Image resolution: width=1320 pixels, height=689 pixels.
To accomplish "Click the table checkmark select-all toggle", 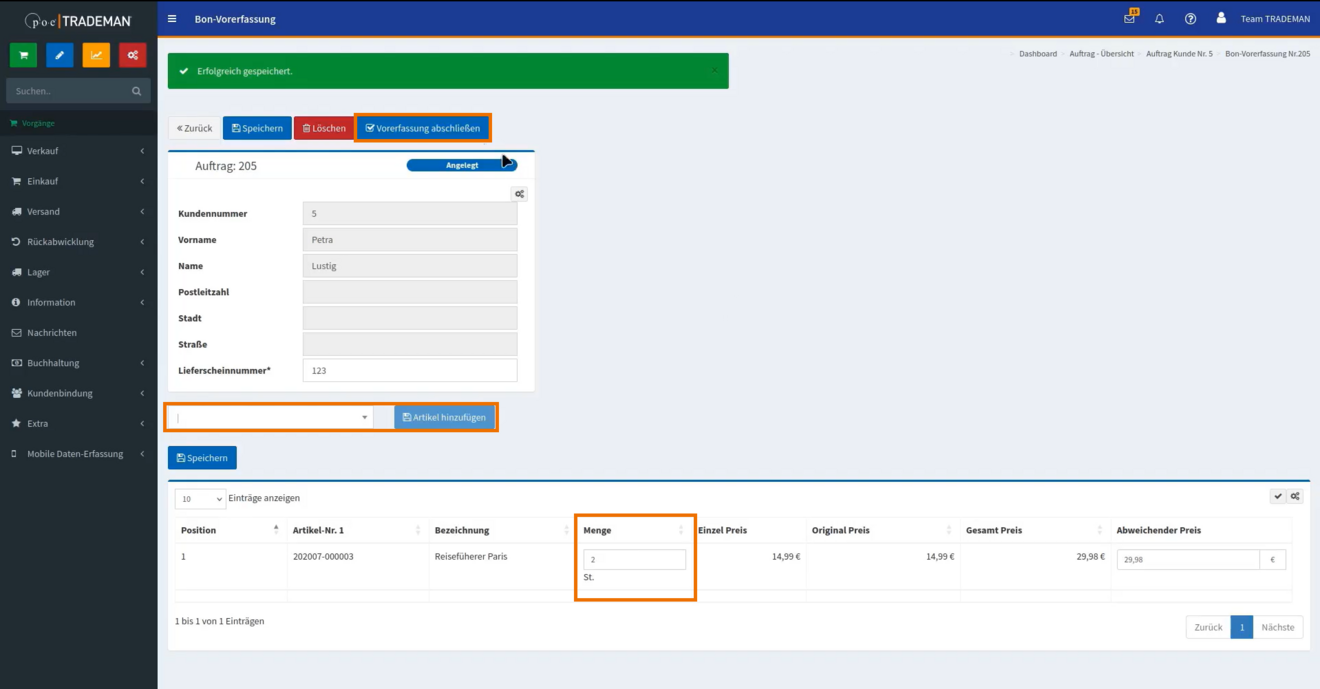I will [x=1278, y=496].
